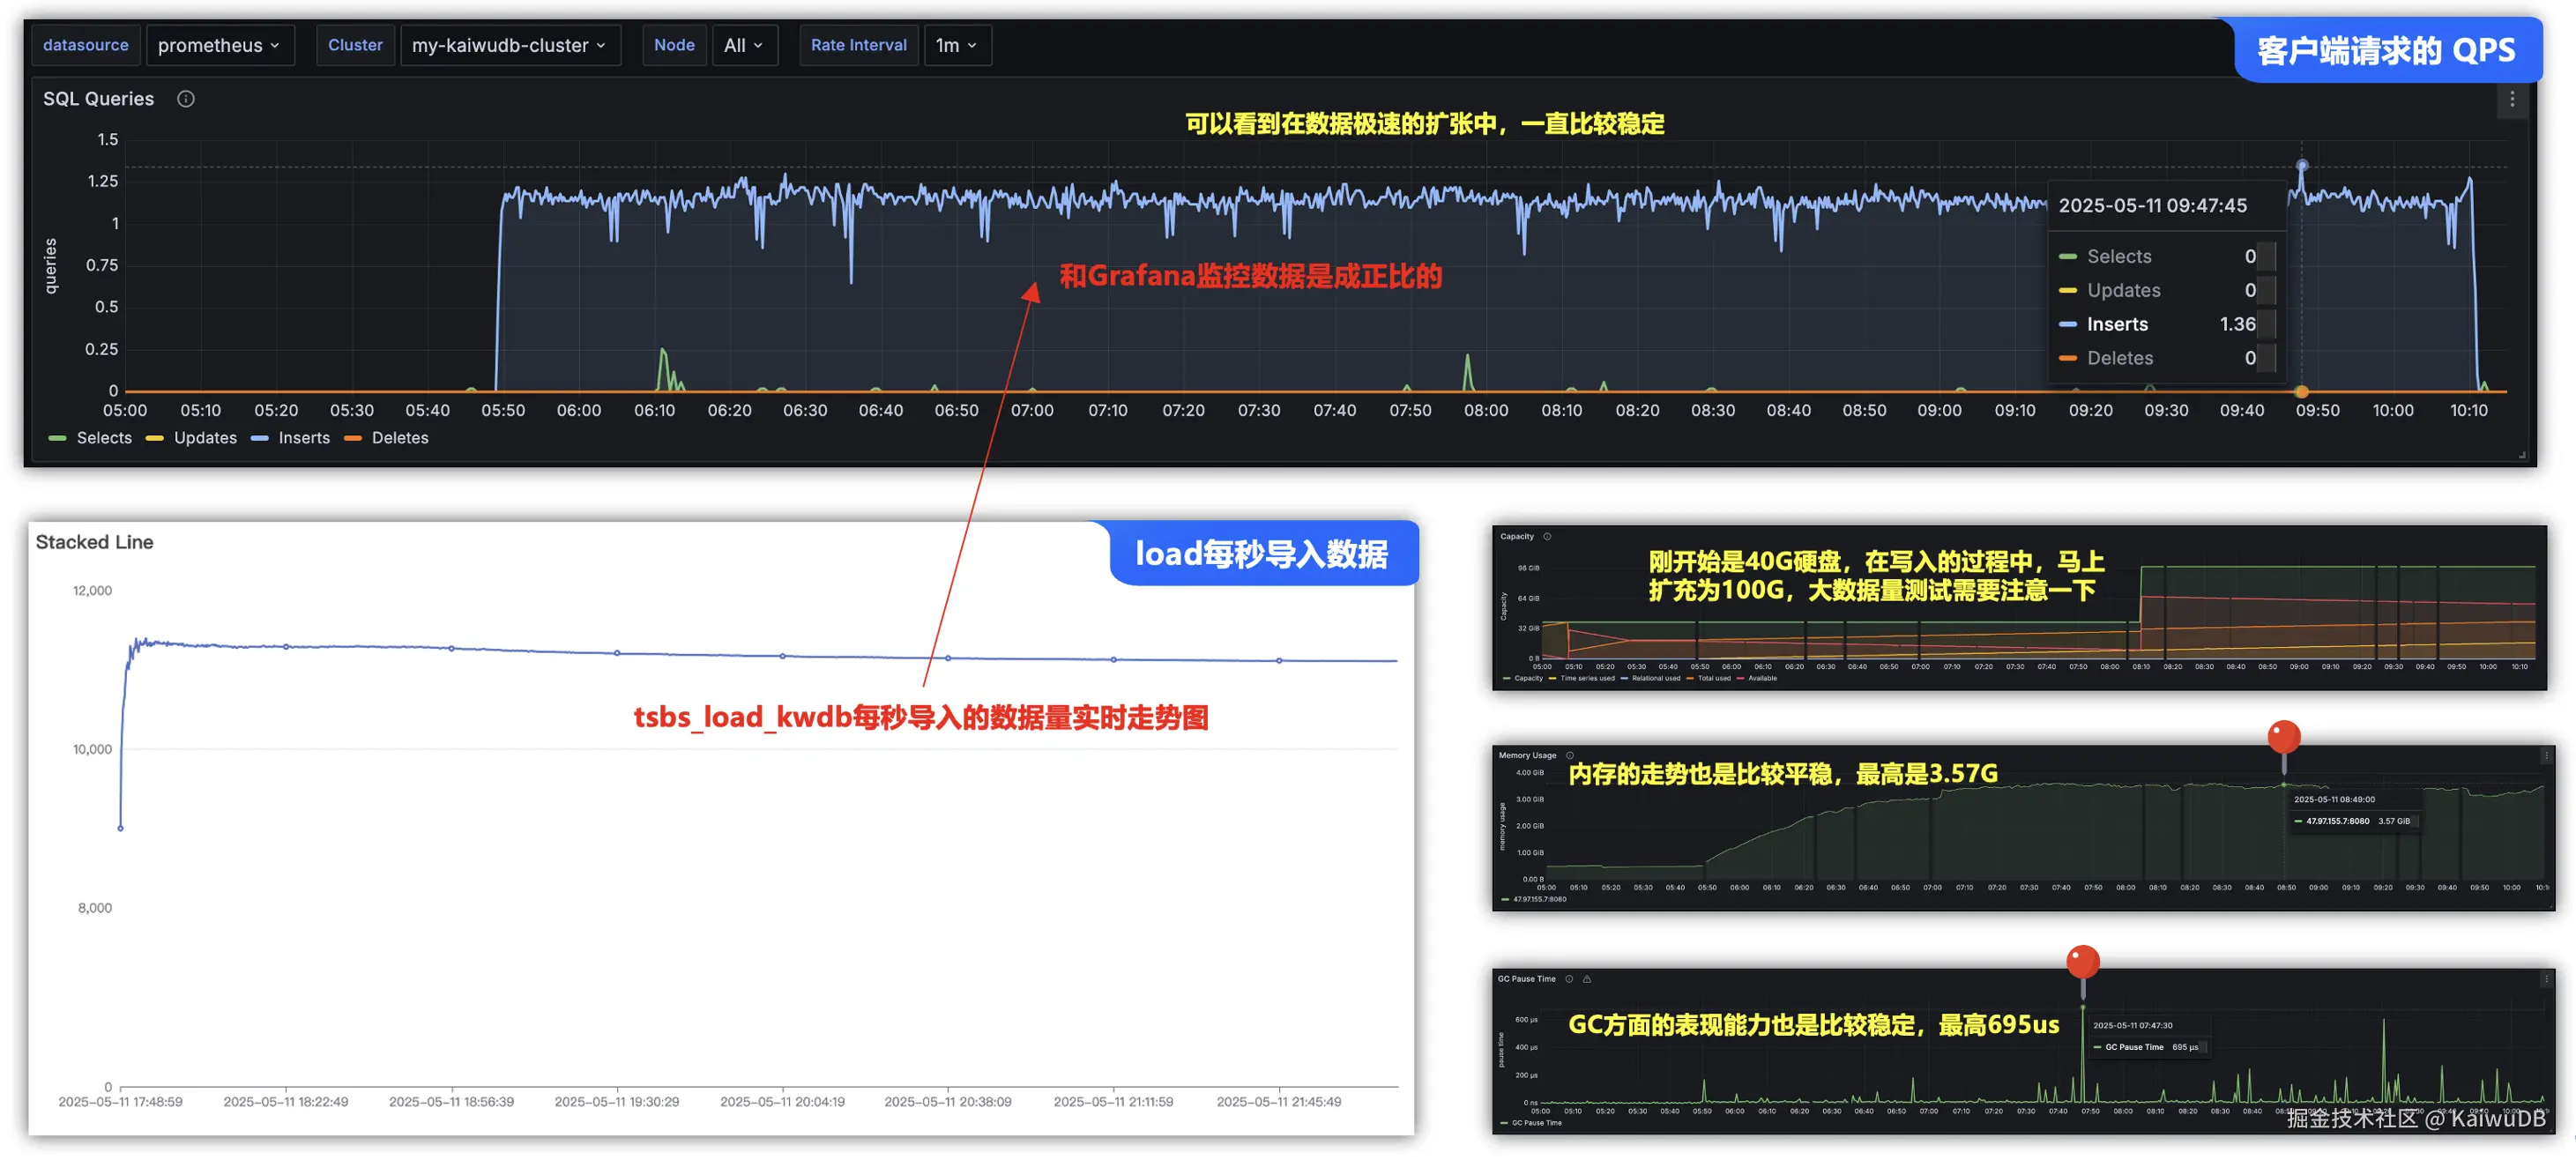
Task: Expand the Rate Interval 1m dropdown
Action: coord(956,45)
